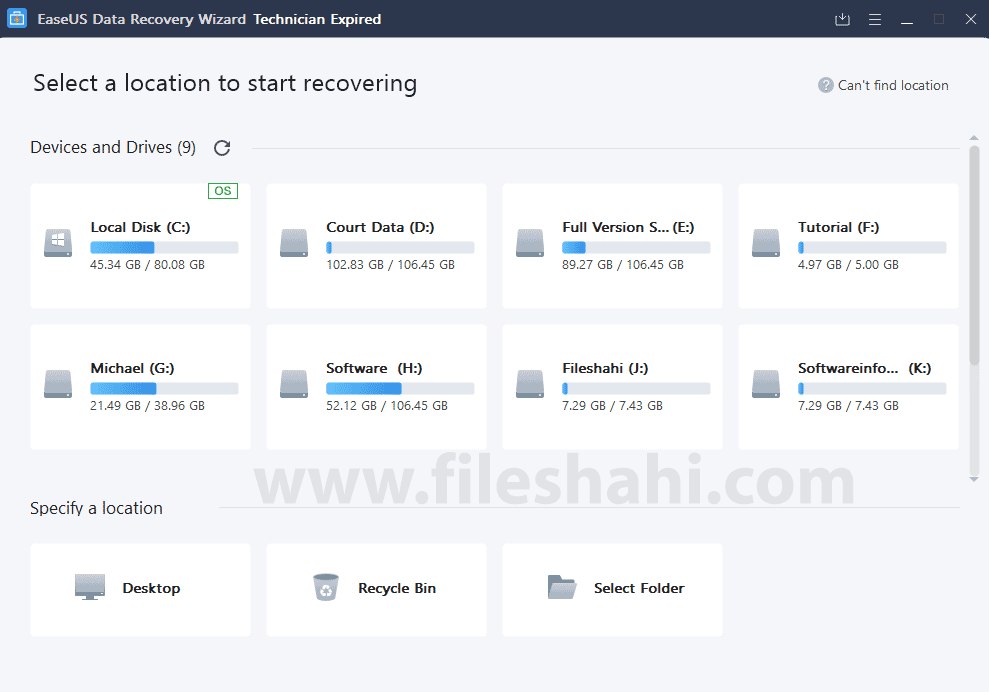Click the Court Data (D:) drive icon

[294, 243]
